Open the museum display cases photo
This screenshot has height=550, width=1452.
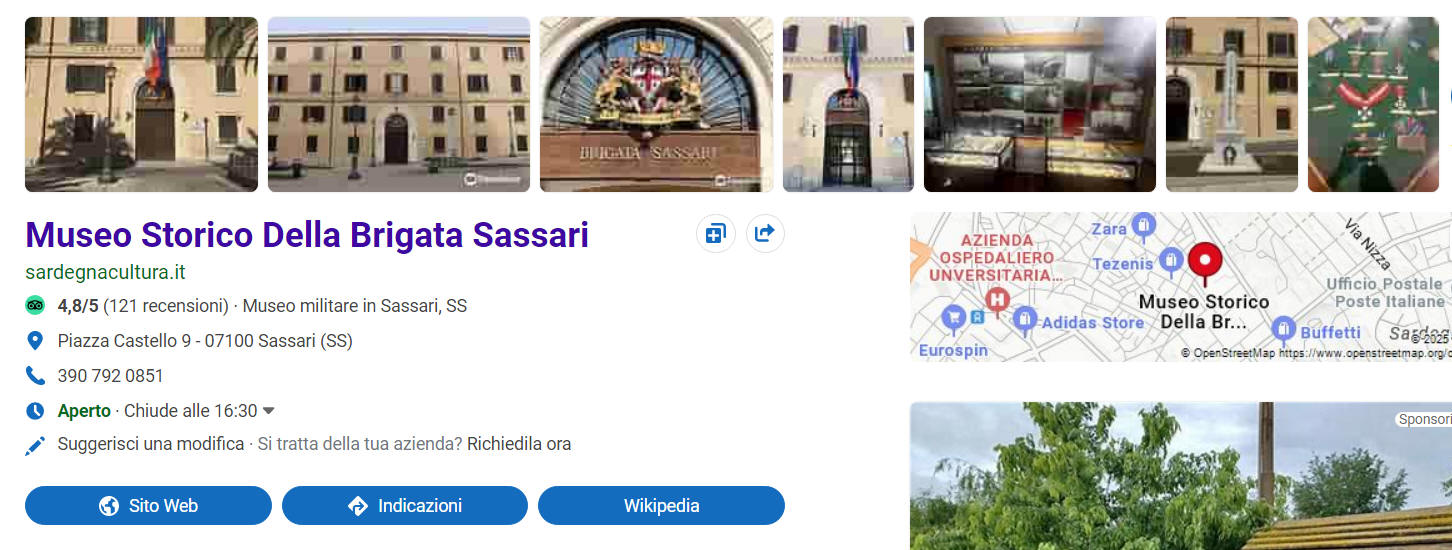pos(1040,104)
